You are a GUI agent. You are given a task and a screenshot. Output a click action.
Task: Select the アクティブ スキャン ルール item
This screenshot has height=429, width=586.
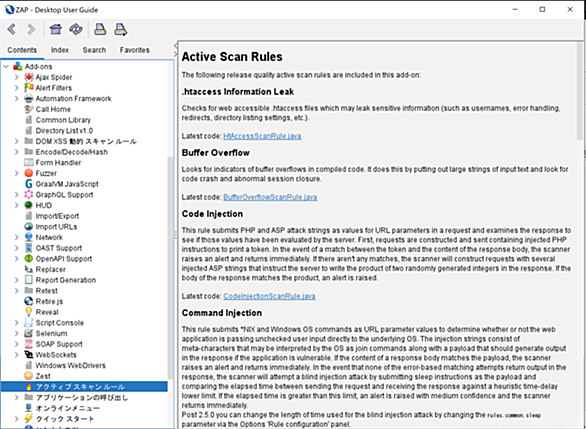80,387
